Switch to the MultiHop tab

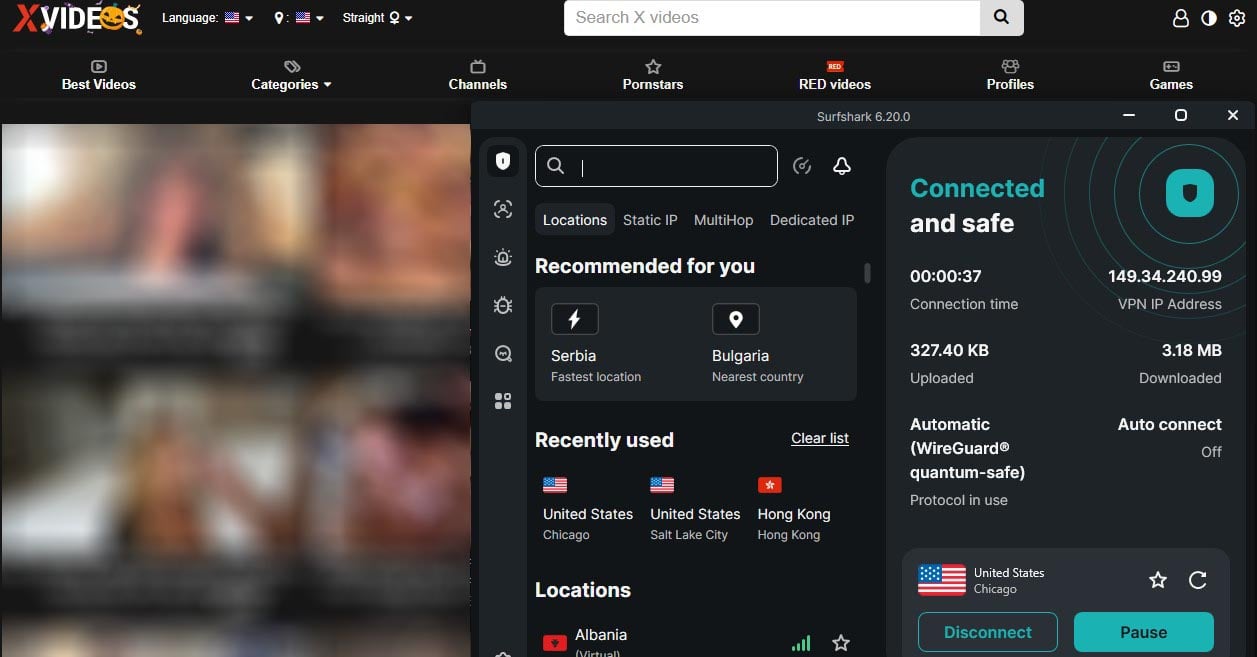[x=724, y=220]
